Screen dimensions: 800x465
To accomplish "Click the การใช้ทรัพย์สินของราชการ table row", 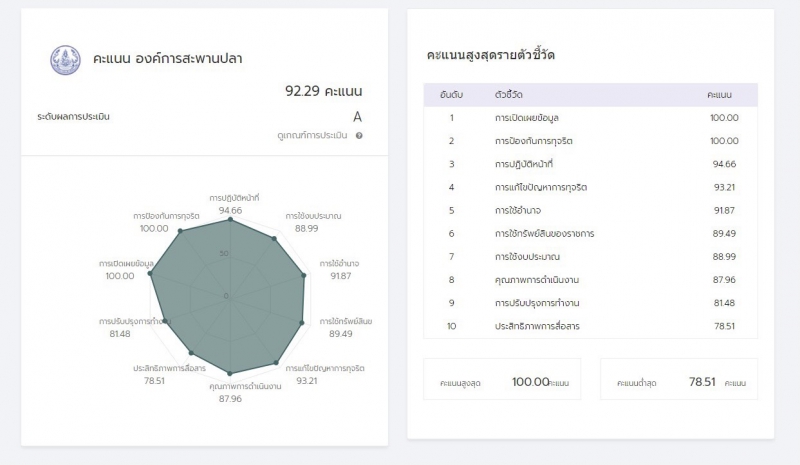I will tap(590, 233).
